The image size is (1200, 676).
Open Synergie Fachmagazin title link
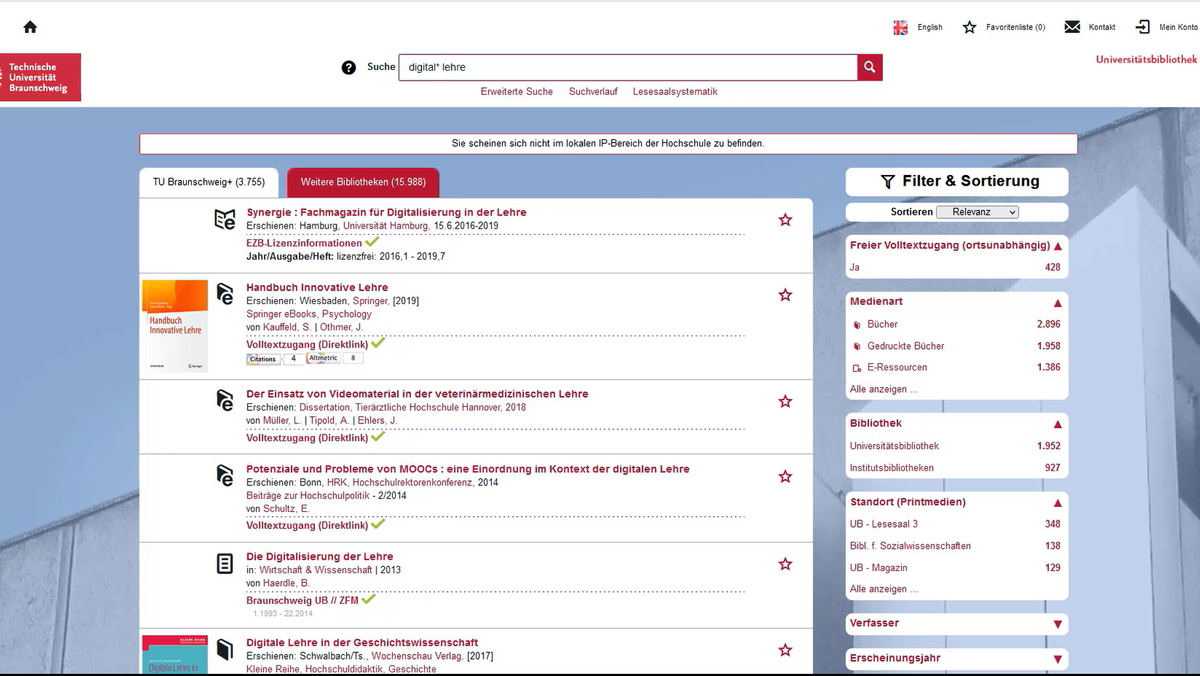[386, 212]
